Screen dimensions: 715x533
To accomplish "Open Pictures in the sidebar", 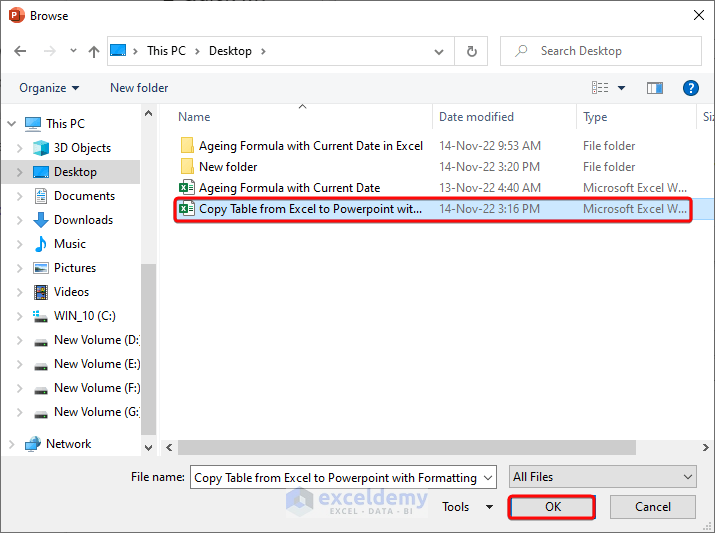I will tap(75, 268).
